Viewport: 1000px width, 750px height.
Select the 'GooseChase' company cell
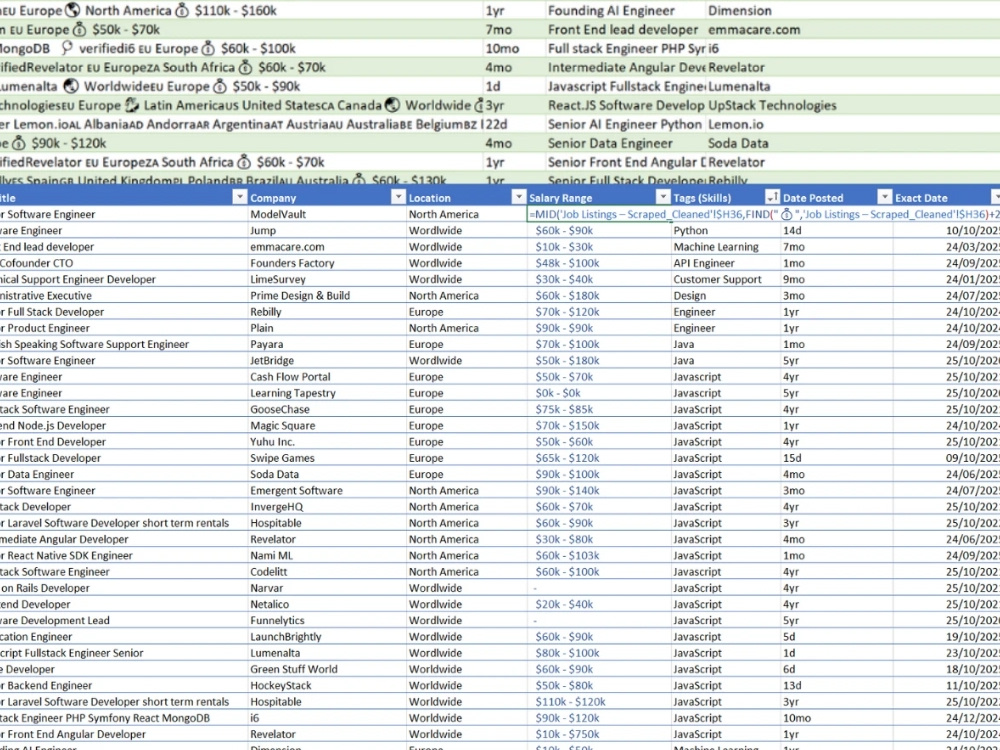pyautogui.click(x=327, y=409)
